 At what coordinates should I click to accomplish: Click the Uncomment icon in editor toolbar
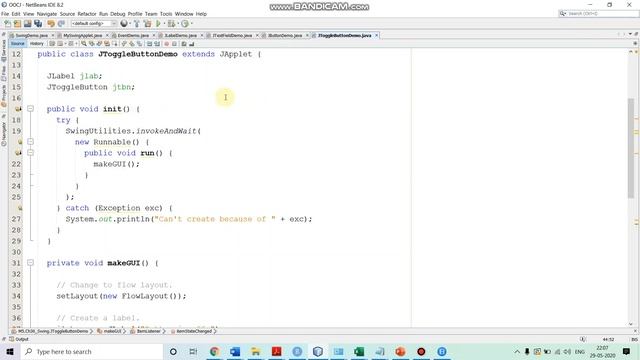click(x=191, y=44)
